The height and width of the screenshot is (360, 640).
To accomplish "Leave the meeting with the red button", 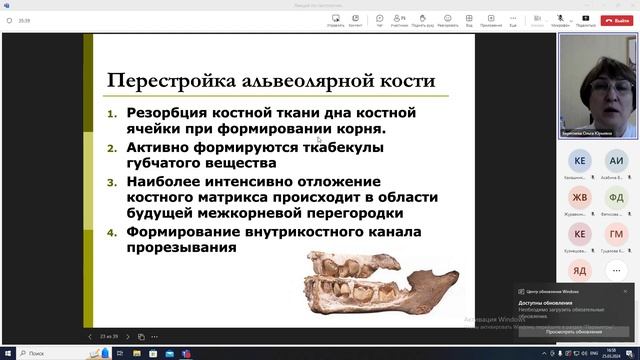I will click(617, 20).
